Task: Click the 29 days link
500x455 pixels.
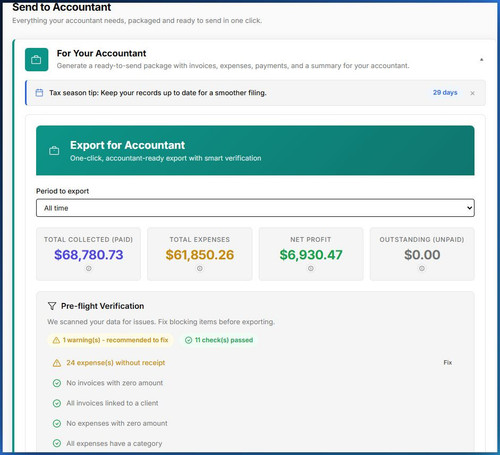Action: click(x=445, y=93)
